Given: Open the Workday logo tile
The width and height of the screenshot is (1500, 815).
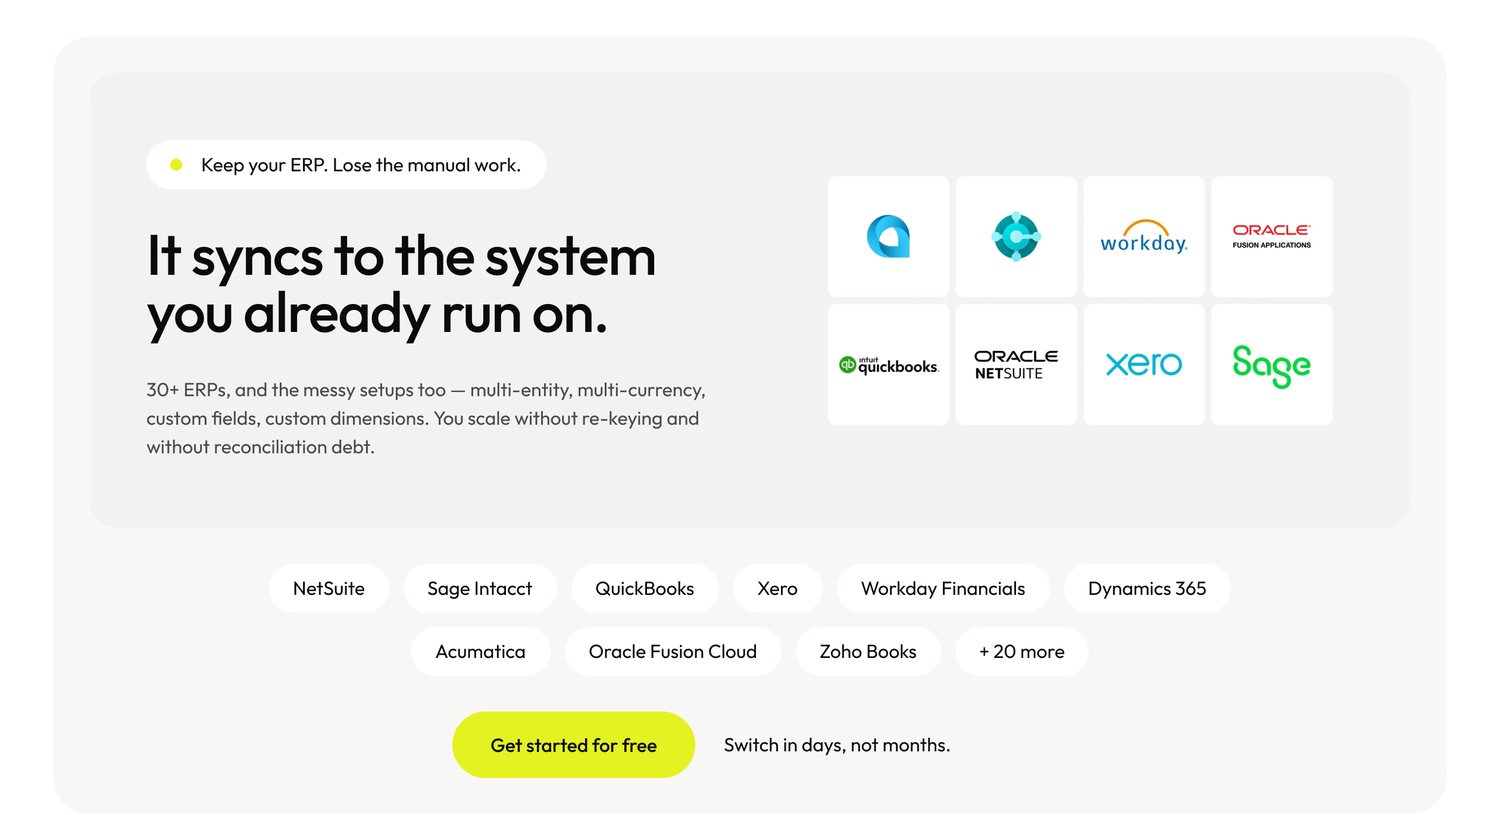Looking at the screenshot, I should [1144, 237].
